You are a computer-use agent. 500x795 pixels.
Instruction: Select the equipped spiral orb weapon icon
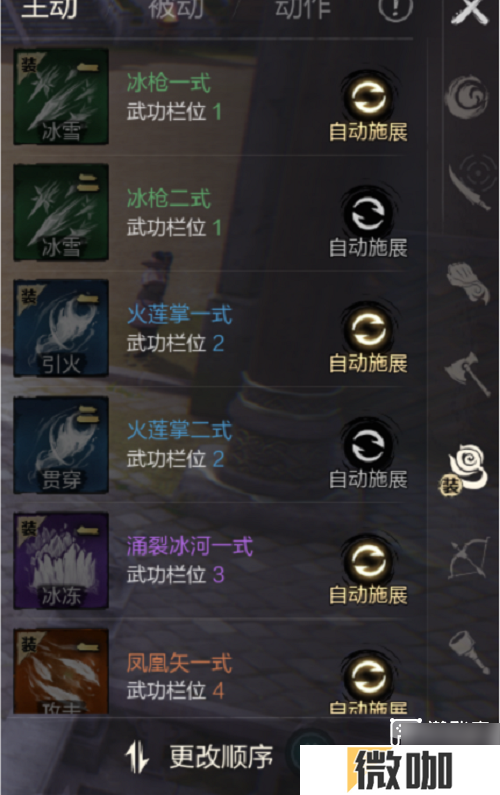[x=465, y=469]
